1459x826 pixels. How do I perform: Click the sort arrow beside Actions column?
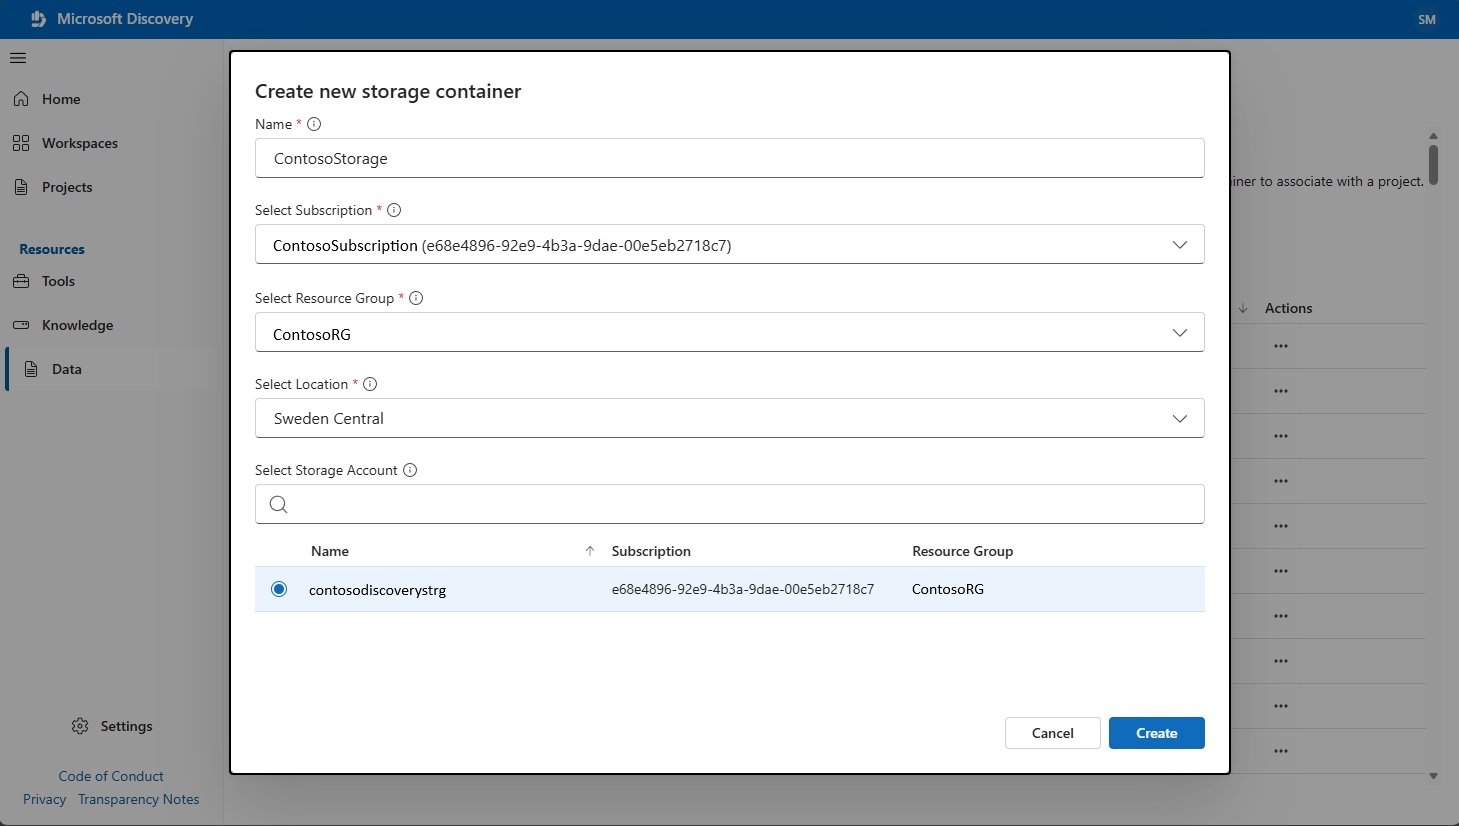[x=1243, y=308]
